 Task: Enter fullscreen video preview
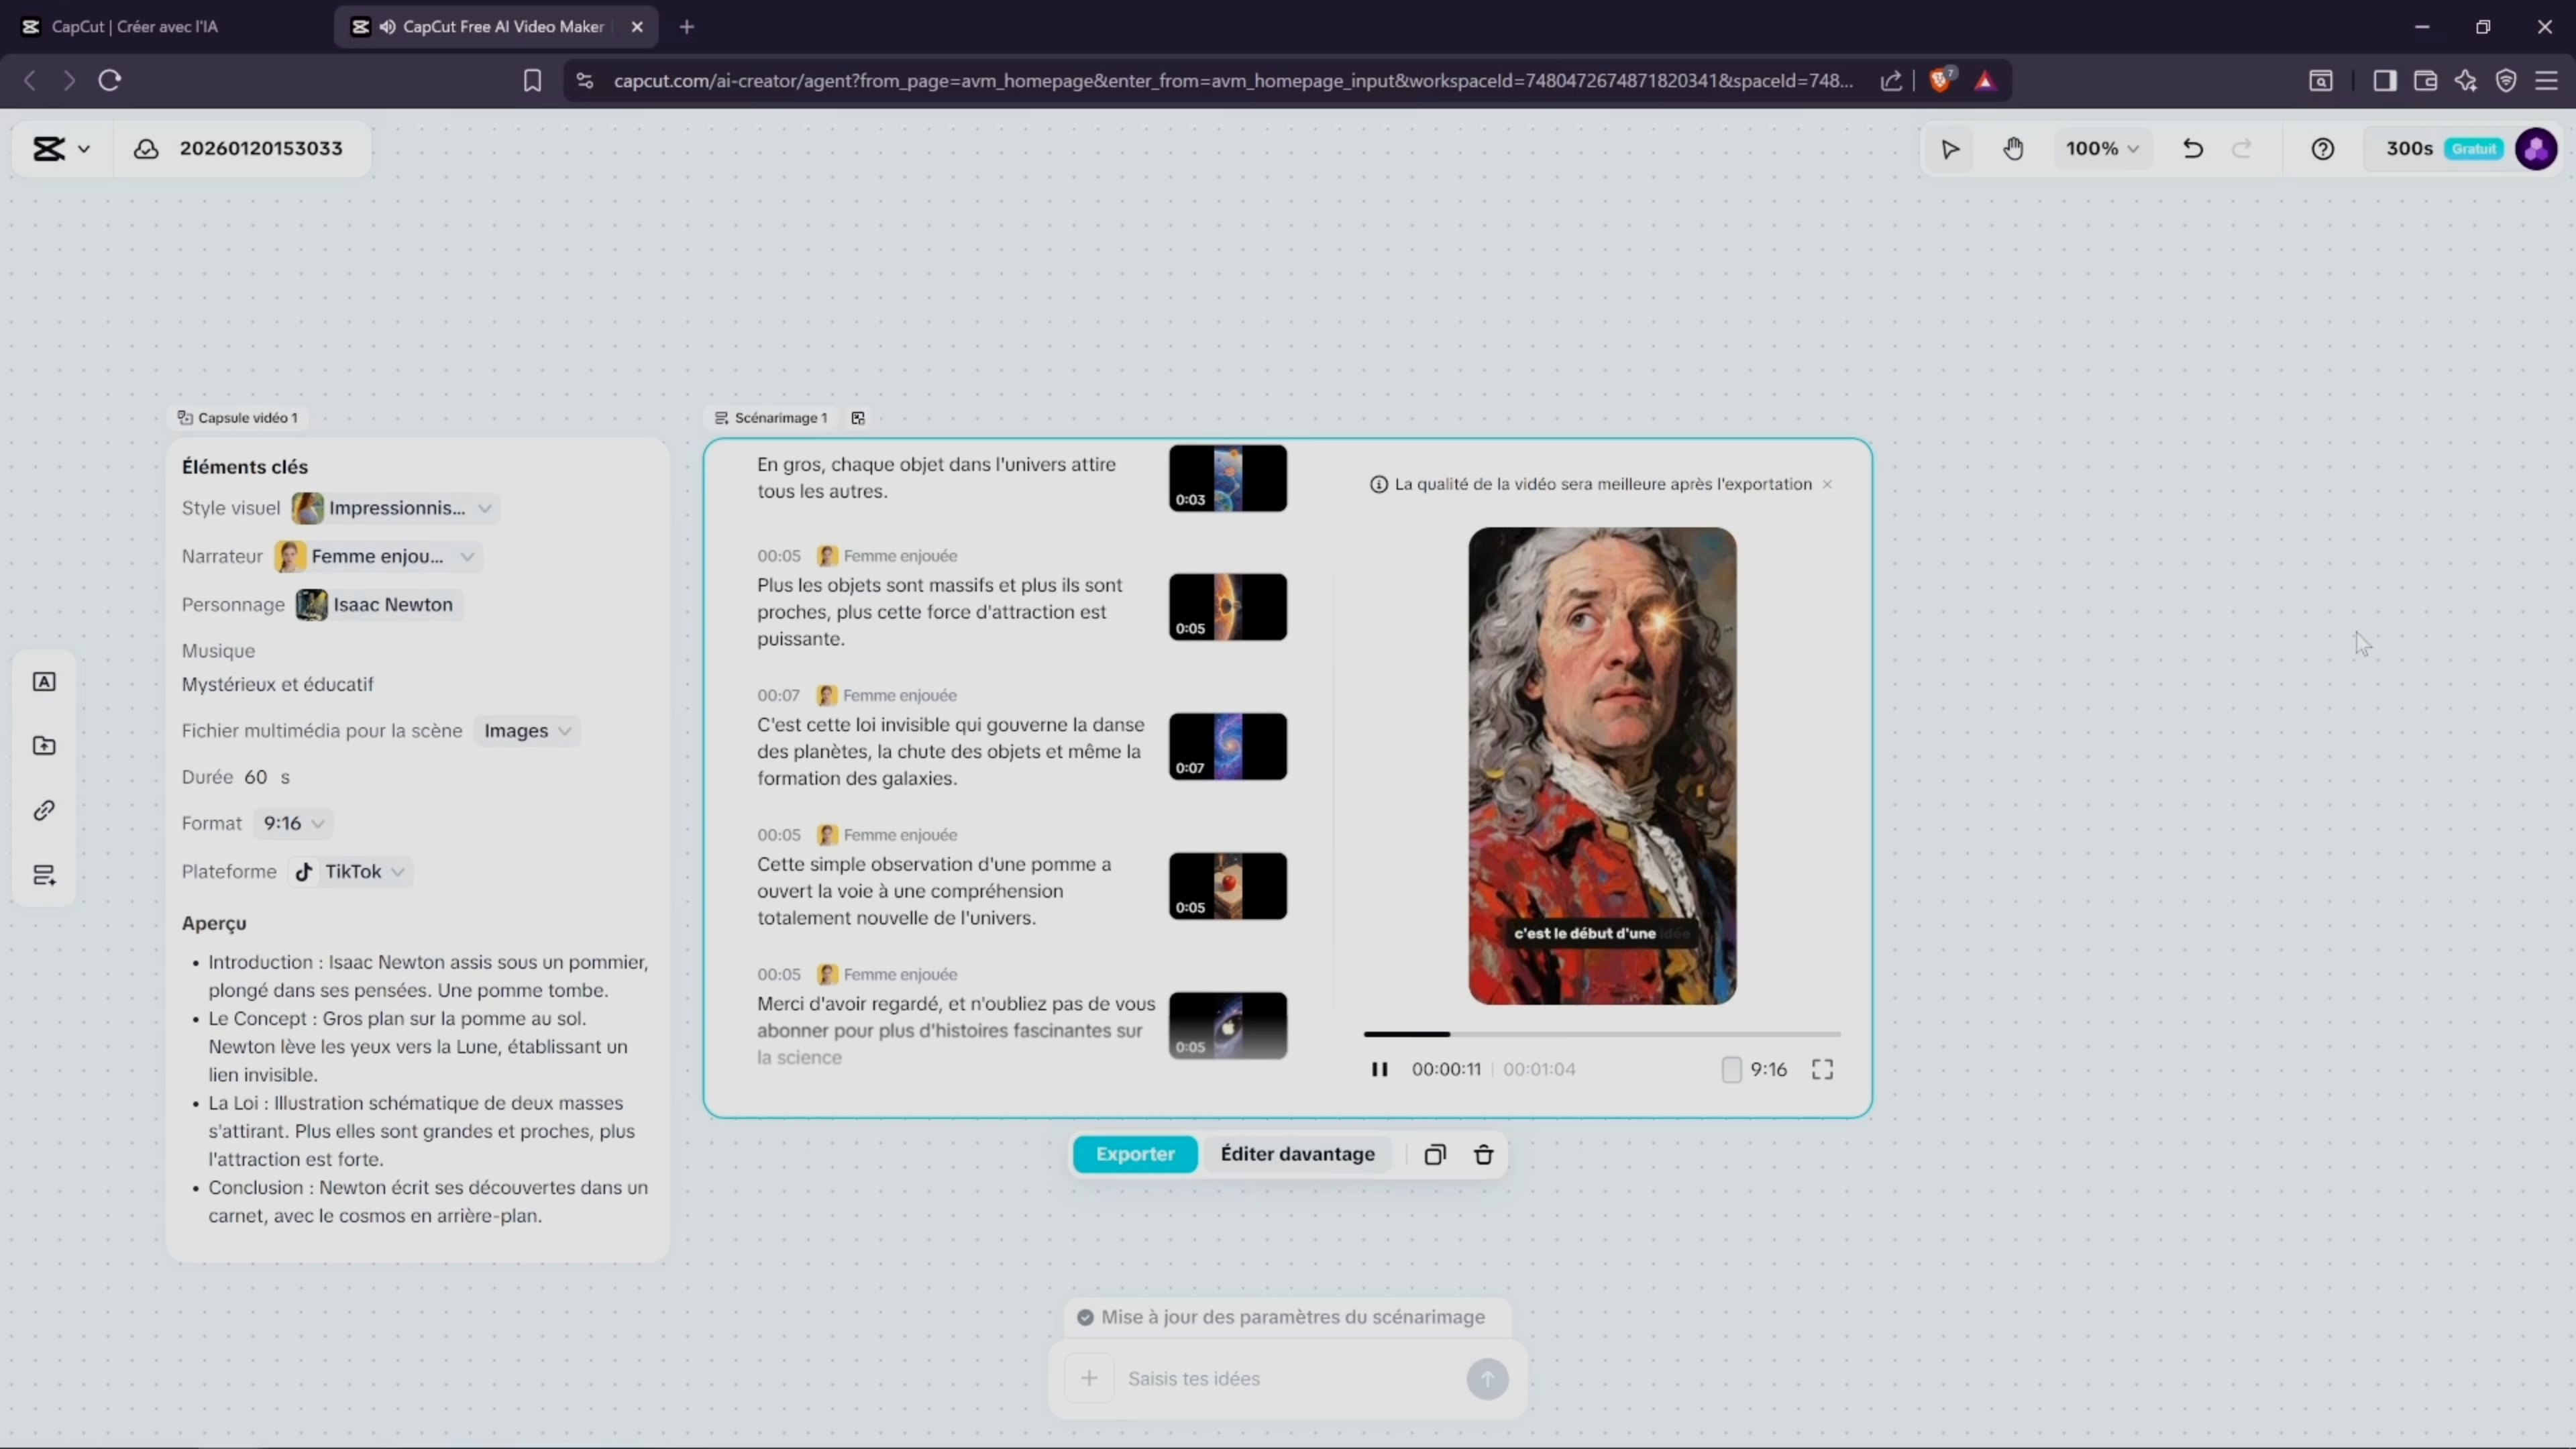tap(1822, 1069)
